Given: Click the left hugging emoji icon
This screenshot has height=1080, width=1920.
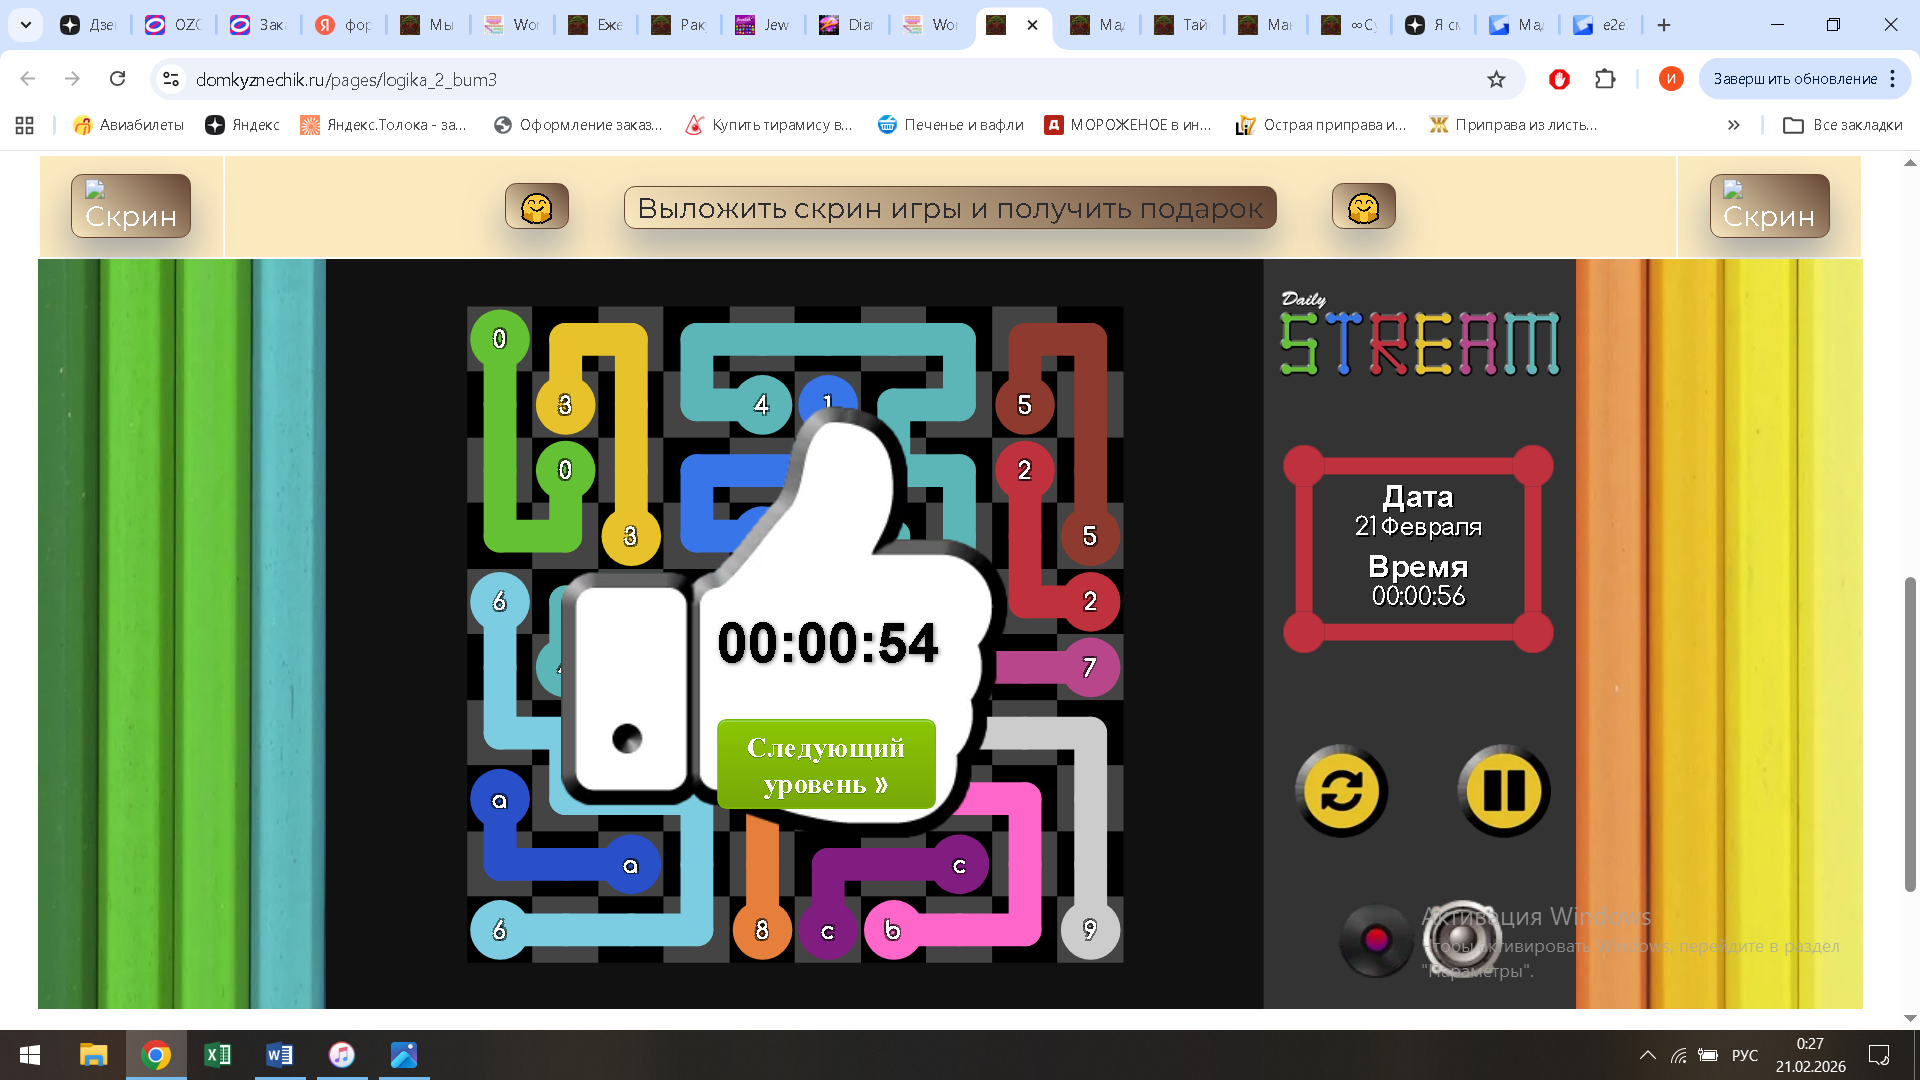Looking at the screenshot, I should (537, 207).
